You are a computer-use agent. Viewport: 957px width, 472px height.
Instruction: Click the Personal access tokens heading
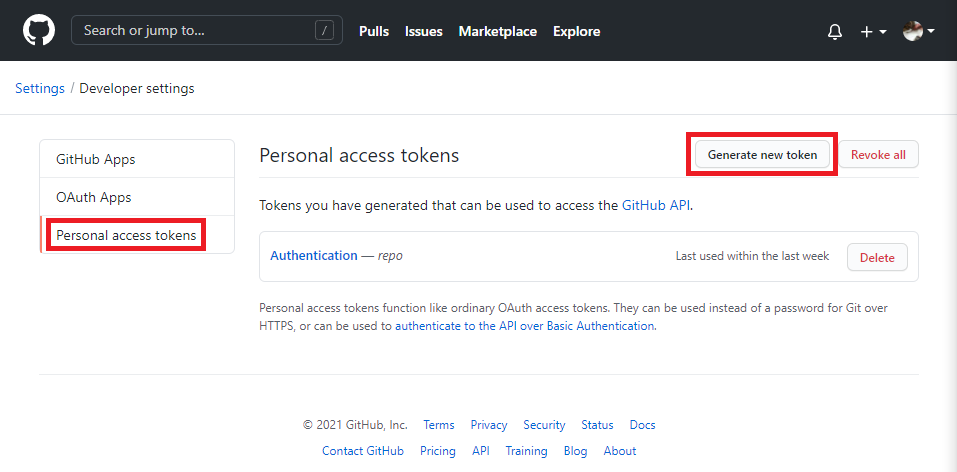point(359,155)
